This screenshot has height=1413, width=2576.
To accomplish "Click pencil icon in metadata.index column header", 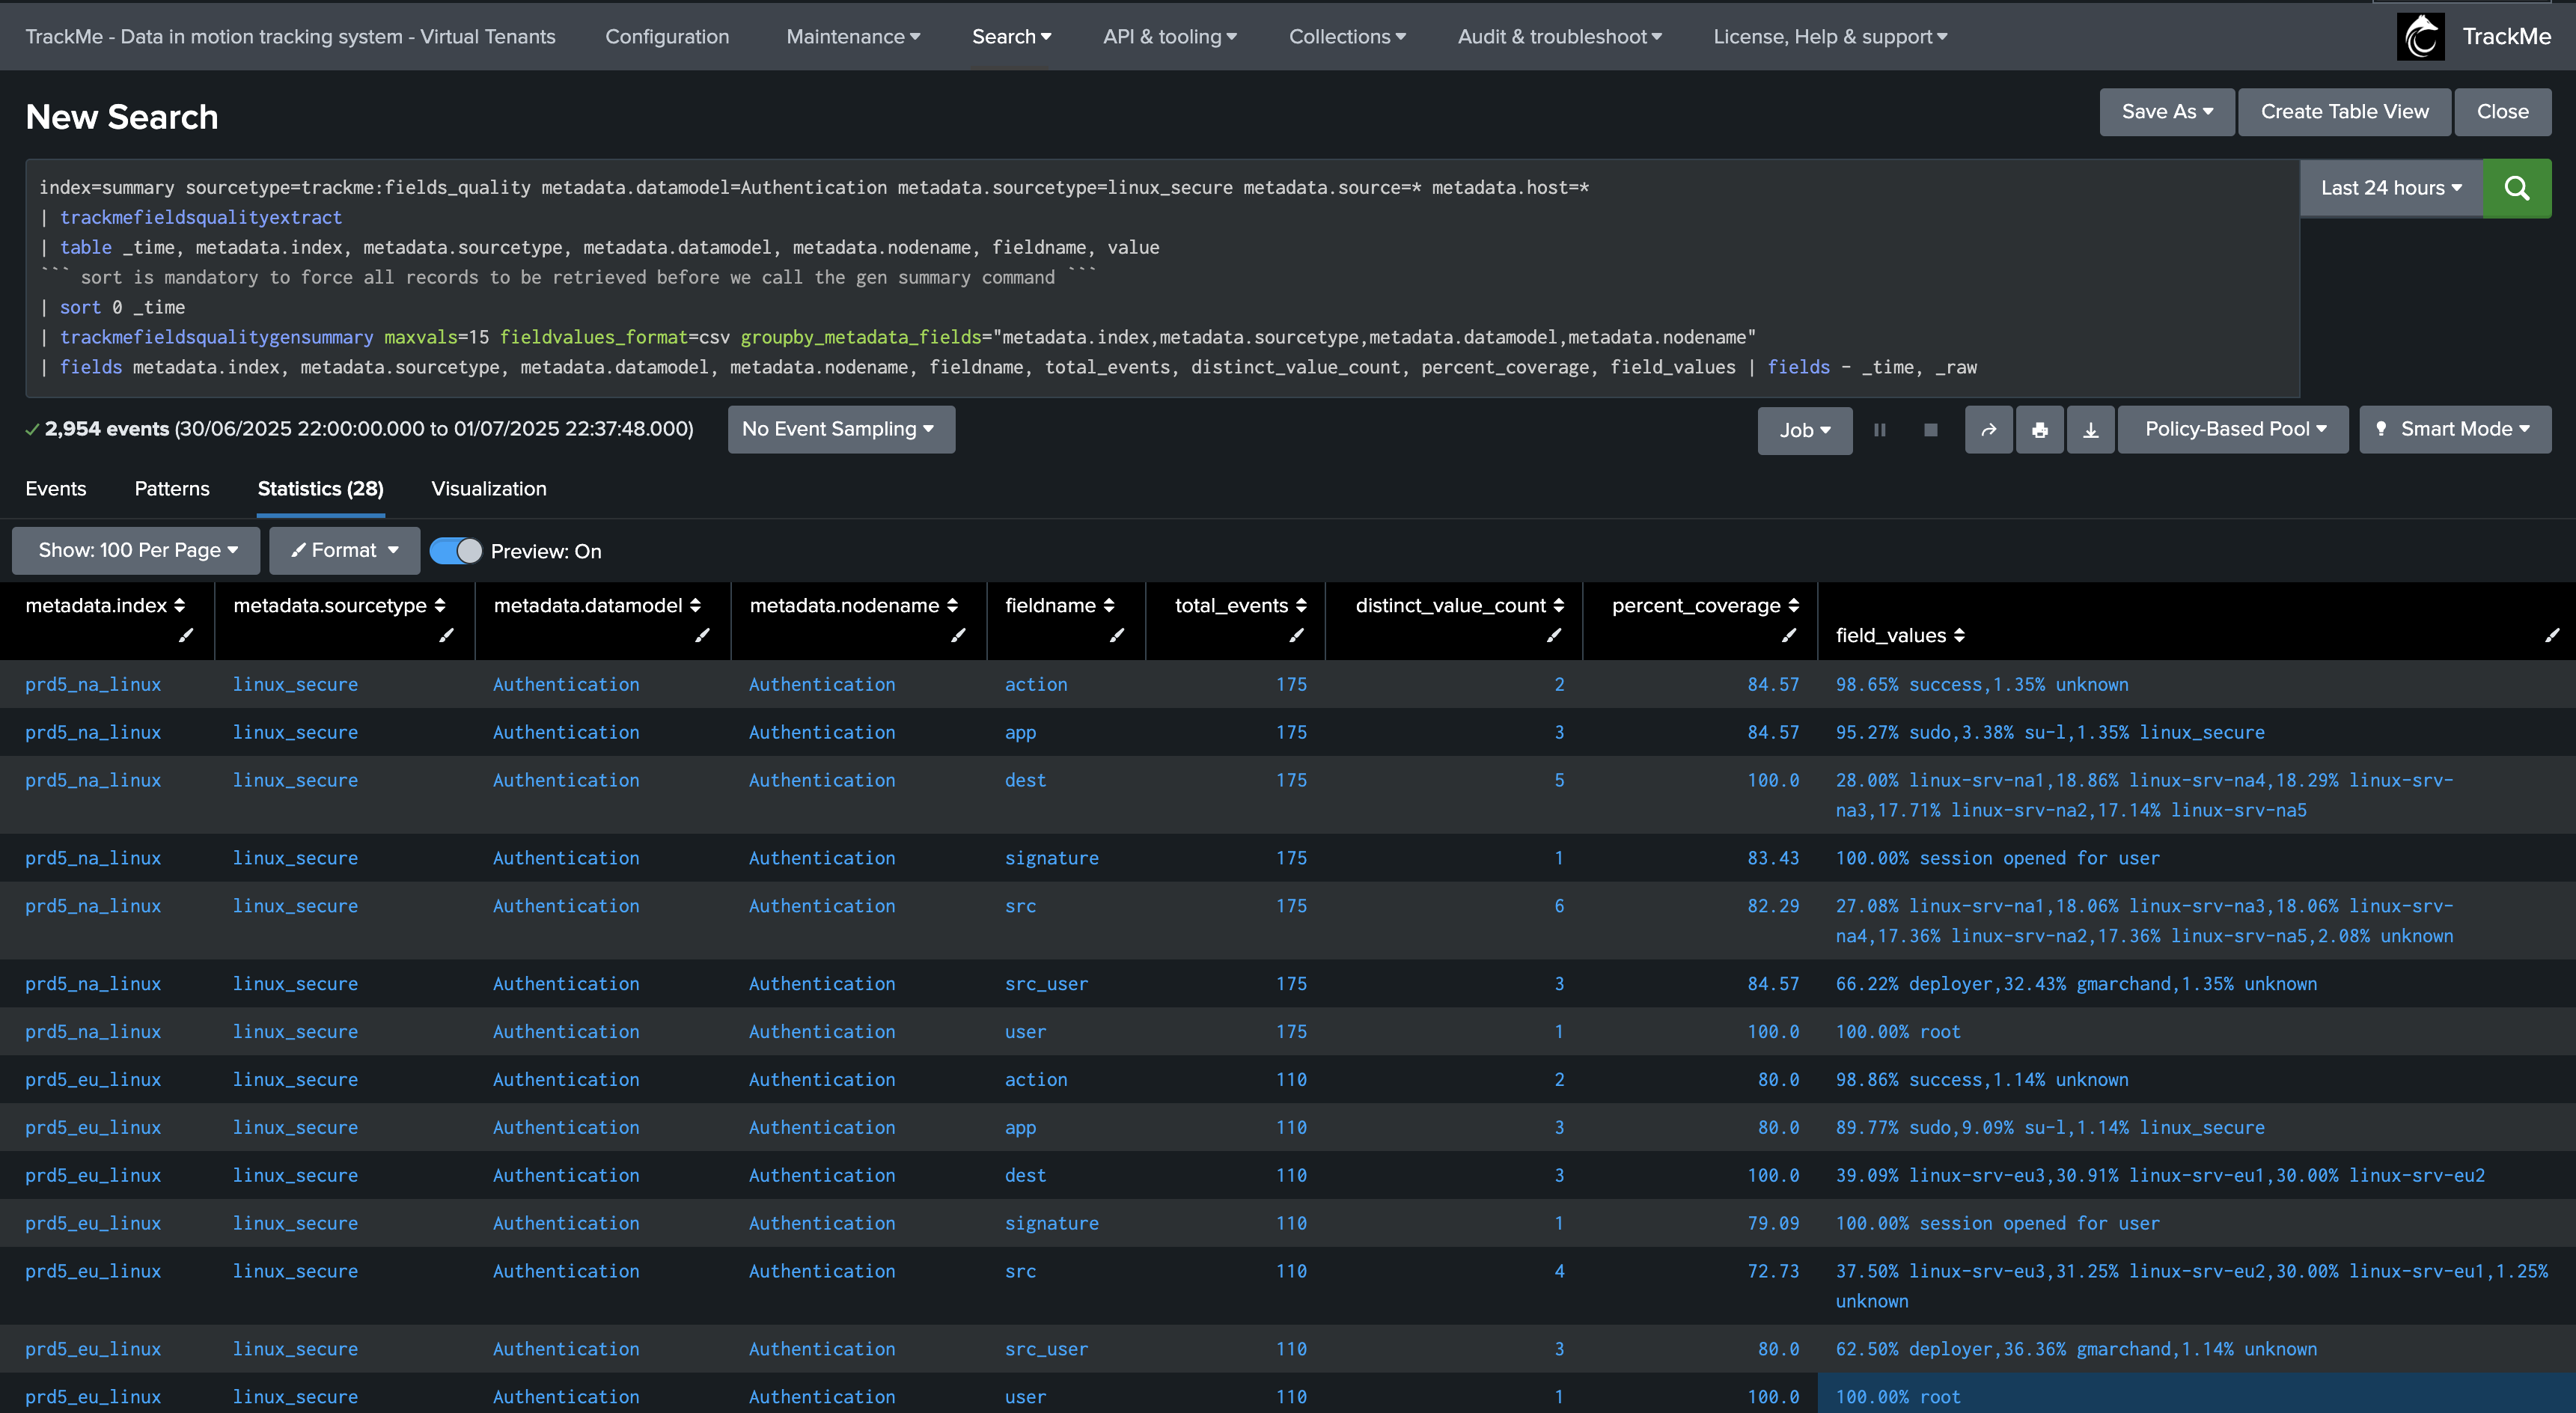I will point(186,635).
